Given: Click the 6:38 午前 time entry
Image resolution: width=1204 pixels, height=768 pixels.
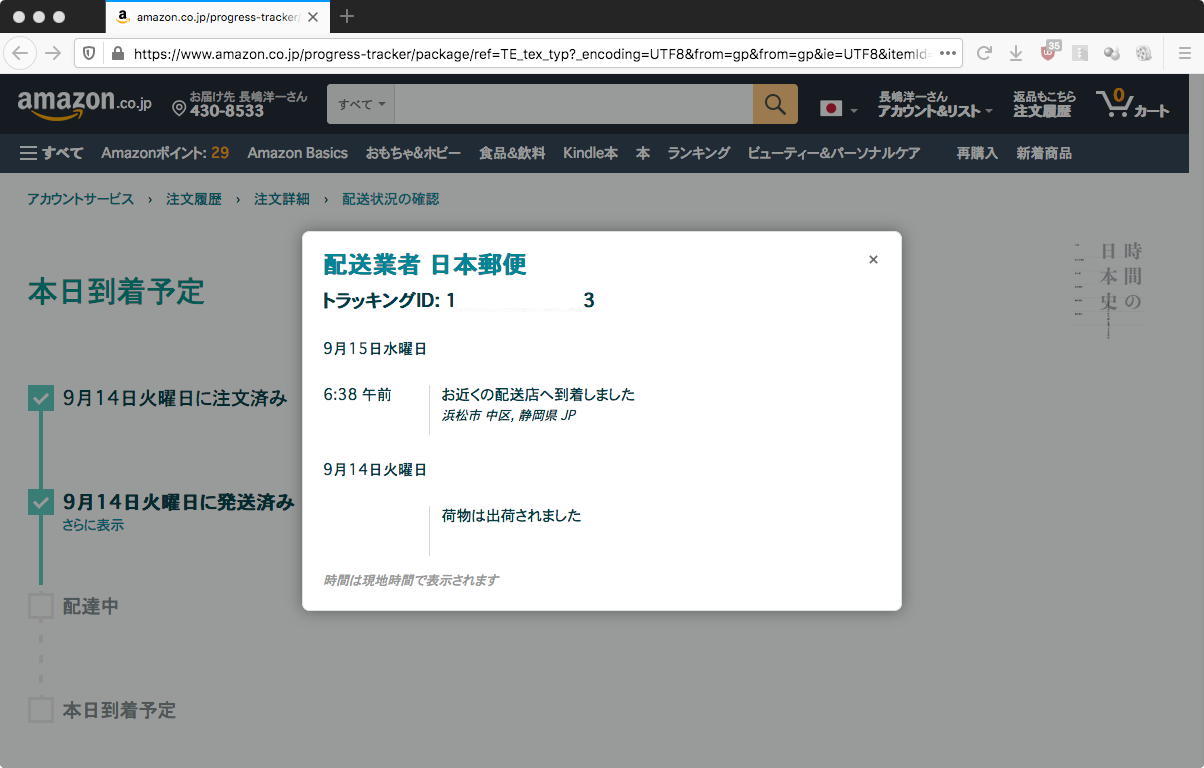Looking at the screenshot, I should coord(357,395).
